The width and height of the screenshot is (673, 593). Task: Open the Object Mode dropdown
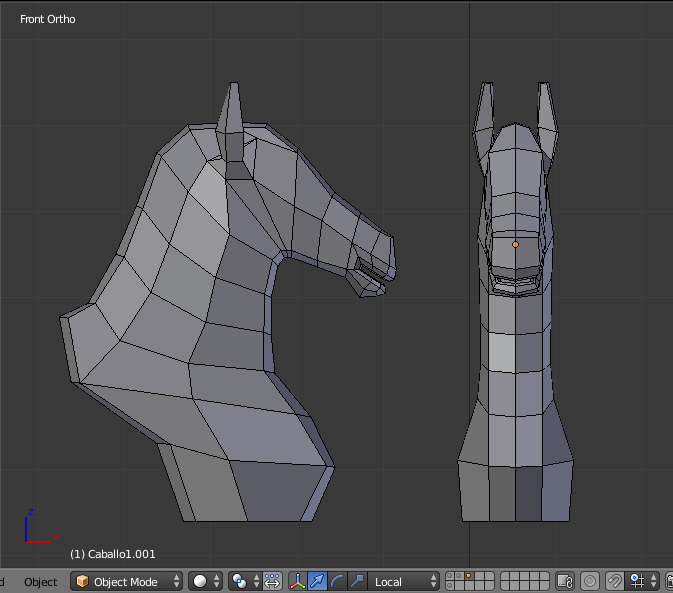128,581
